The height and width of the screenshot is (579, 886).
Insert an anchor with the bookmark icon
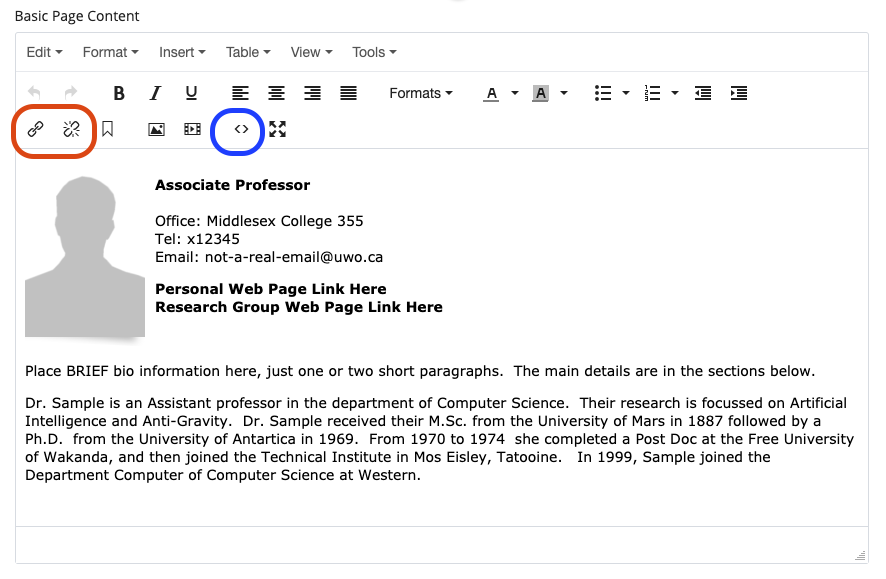[107, 129]
